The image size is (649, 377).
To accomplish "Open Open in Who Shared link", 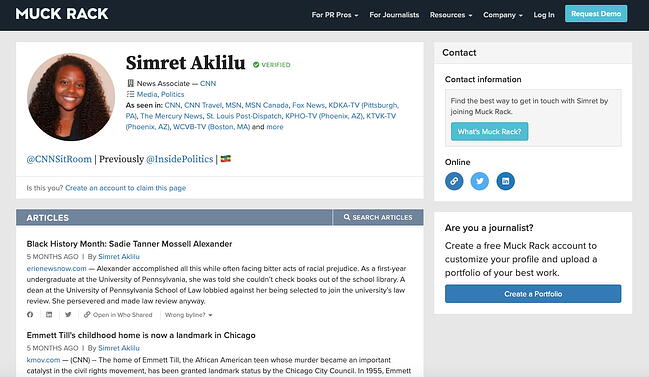I will click(x=118, y=315).
